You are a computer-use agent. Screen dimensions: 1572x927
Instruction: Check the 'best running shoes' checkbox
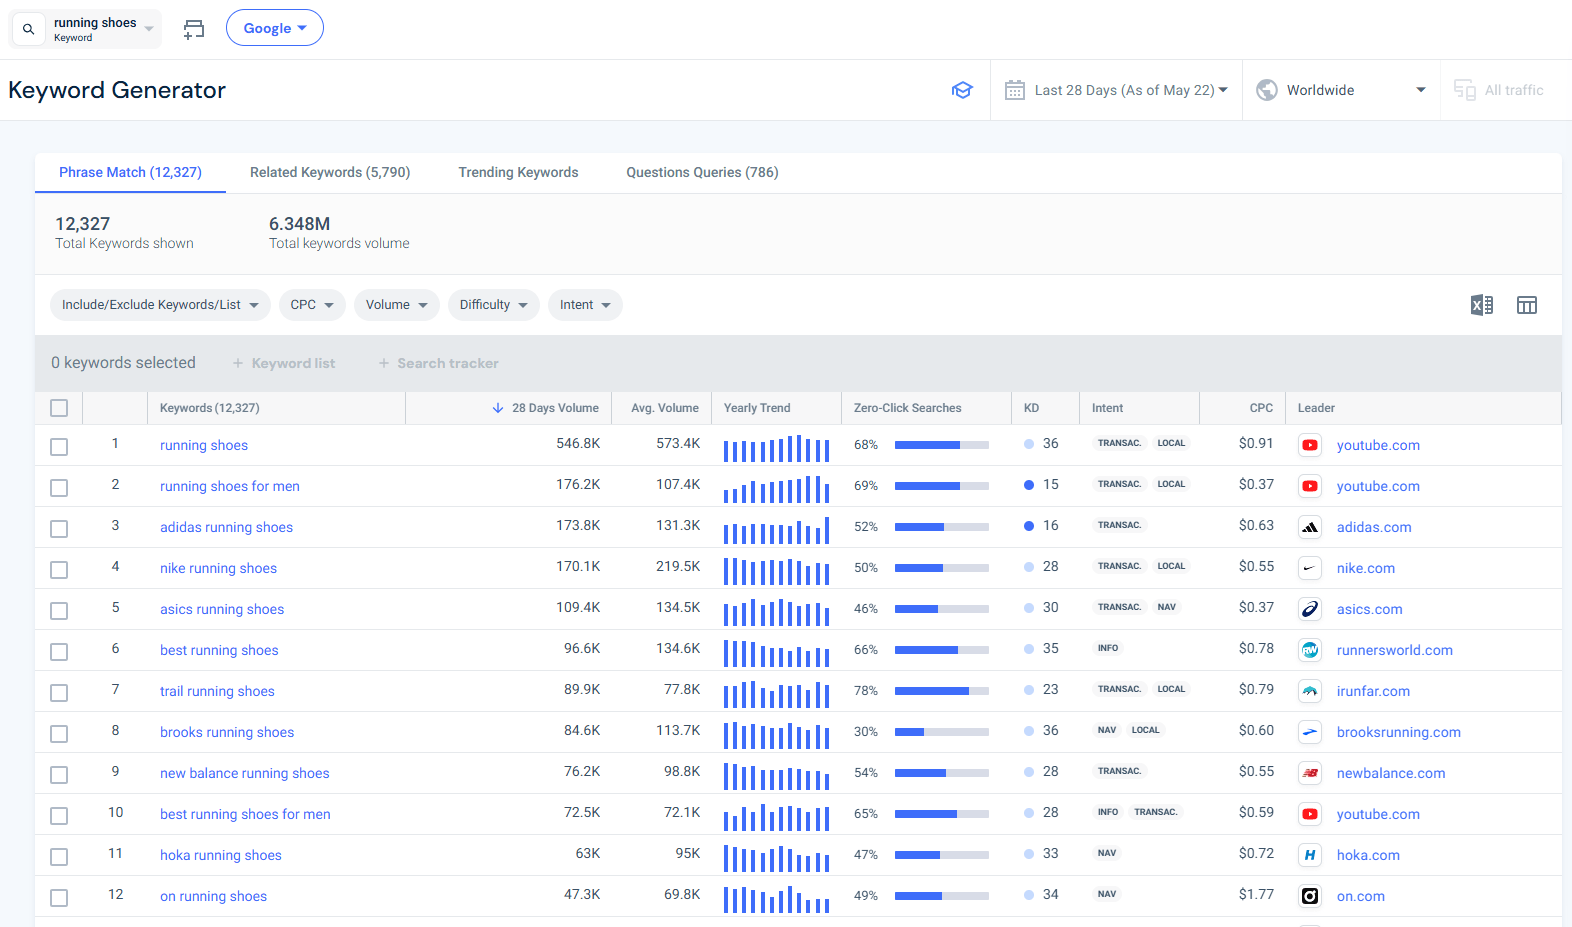(x=59, y=652)
